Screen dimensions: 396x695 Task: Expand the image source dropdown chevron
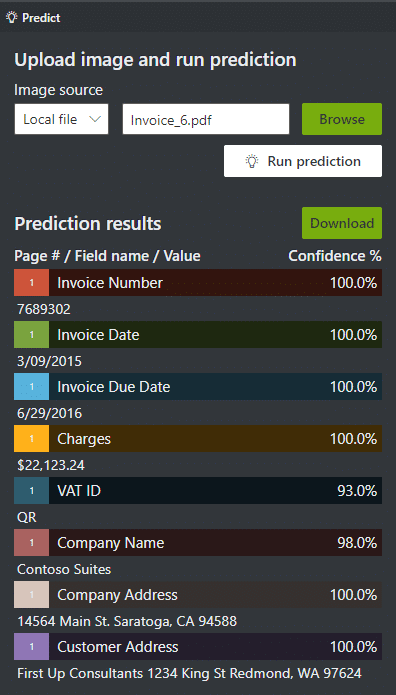pyautogui.click(x=95, y=119)
